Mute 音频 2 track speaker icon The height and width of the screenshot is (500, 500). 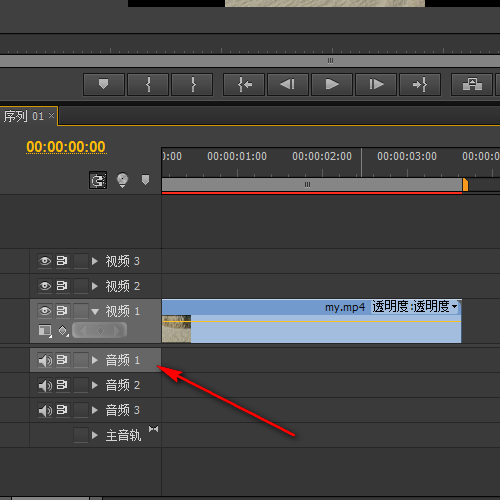(45, 385)
